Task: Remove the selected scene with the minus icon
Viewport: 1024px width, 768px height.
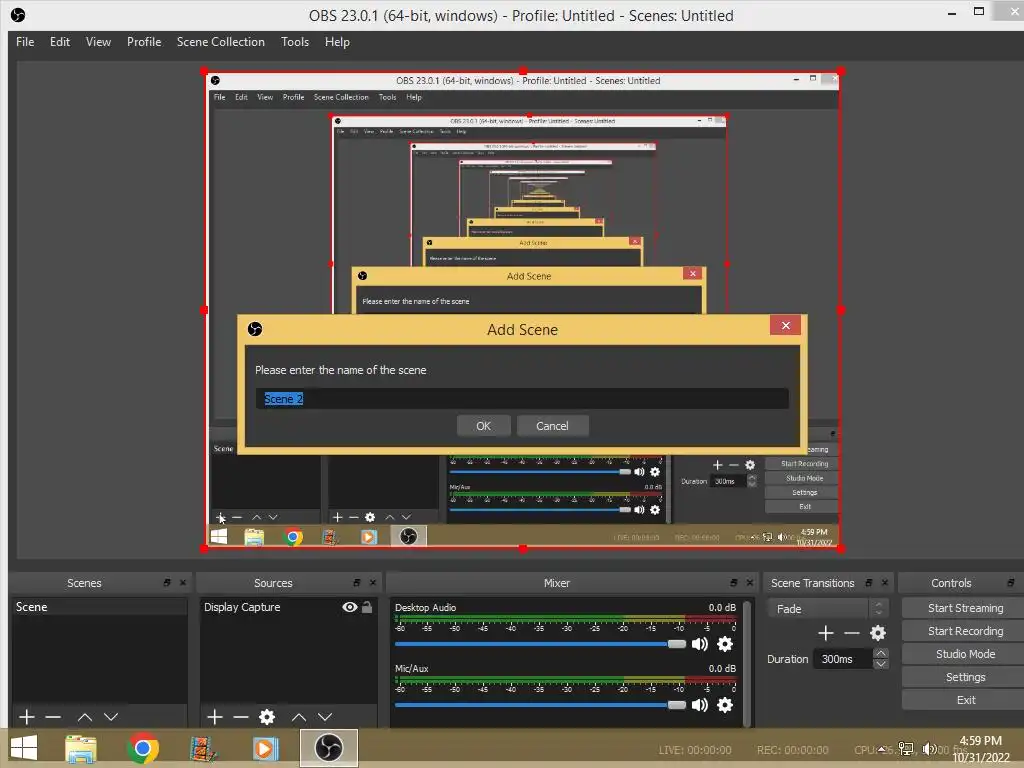Action: (53, 717)
